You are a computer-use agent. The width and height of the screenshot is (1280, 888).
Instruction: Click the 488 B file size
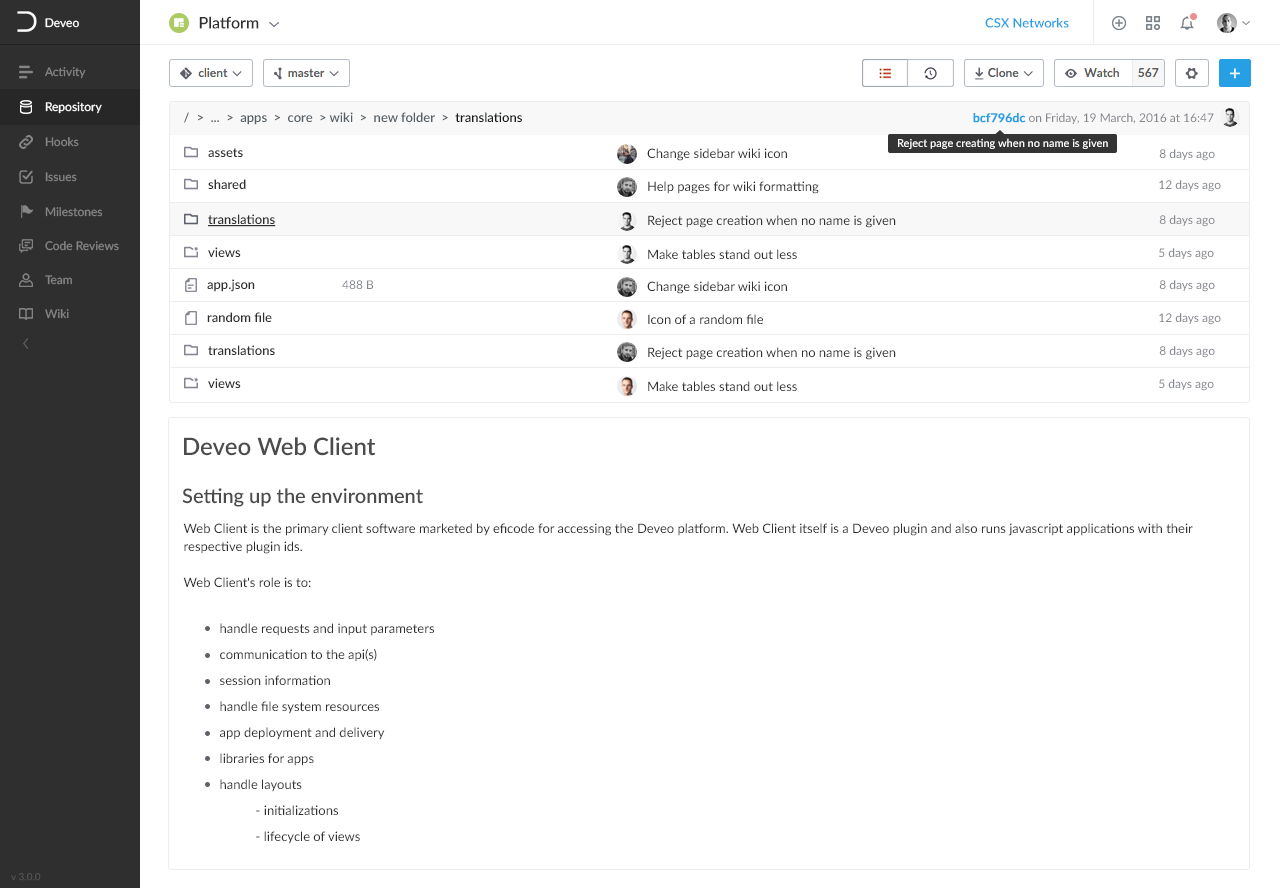point(357,285)
